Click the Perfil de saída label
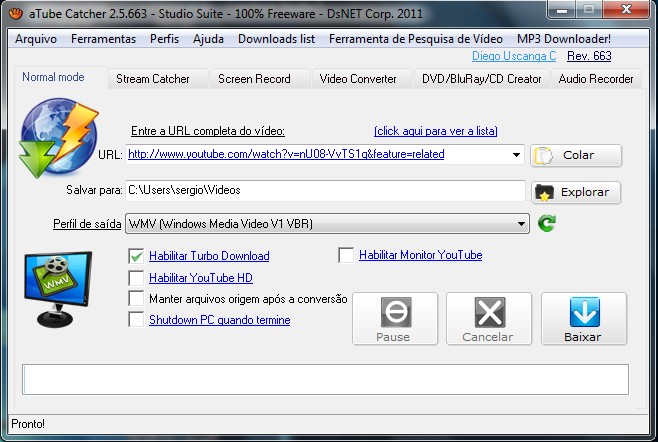This screenshot has width=658, height=442. tap(87, 224)
